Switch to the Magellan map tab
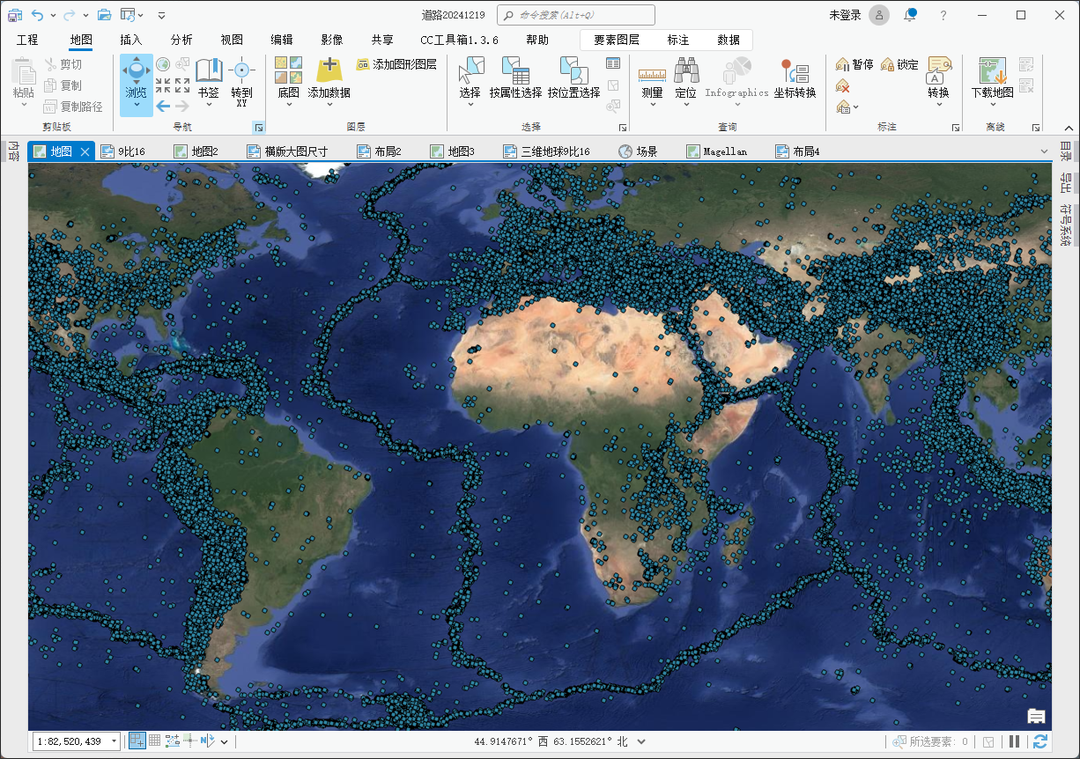This screenshot has width=1080, height=759. (x=717, y=152)
